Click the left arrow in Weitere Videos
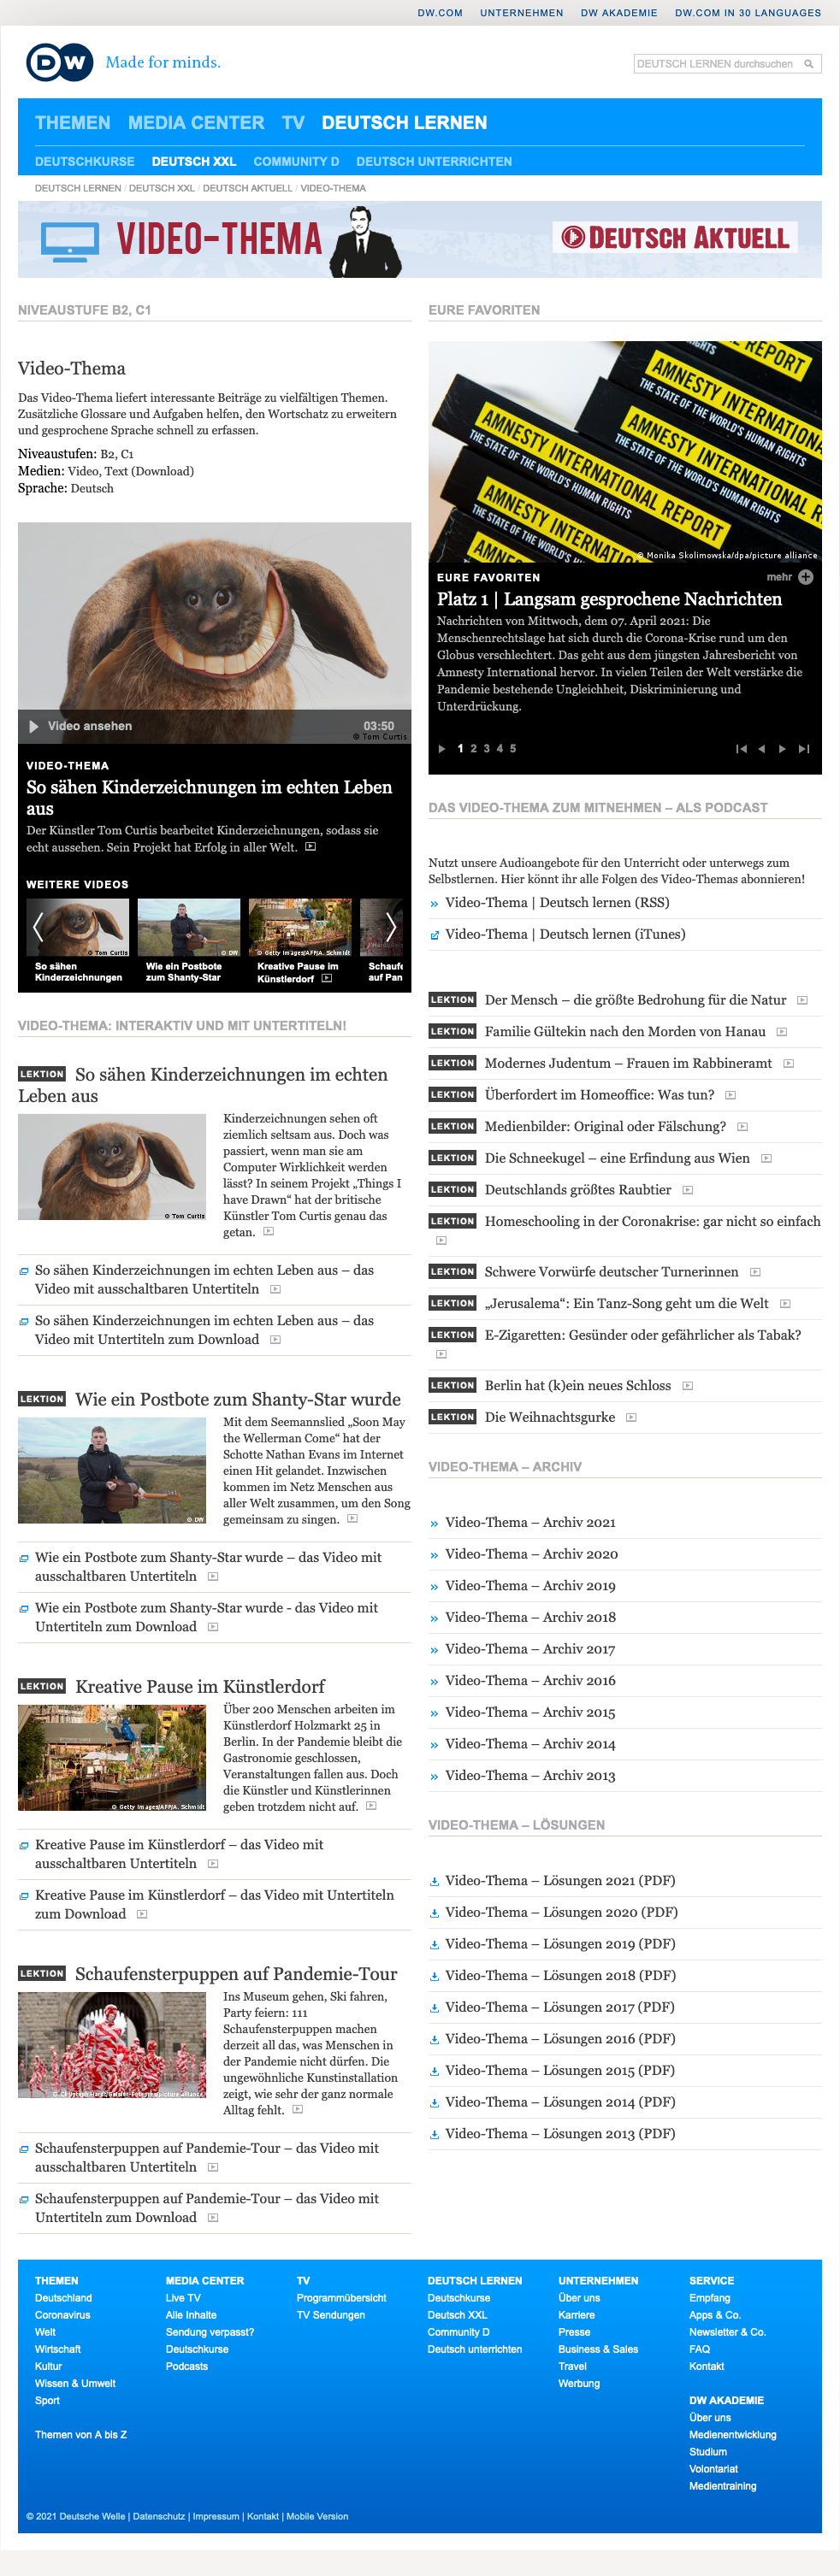 pyautogui.click(x=37, y=927)
